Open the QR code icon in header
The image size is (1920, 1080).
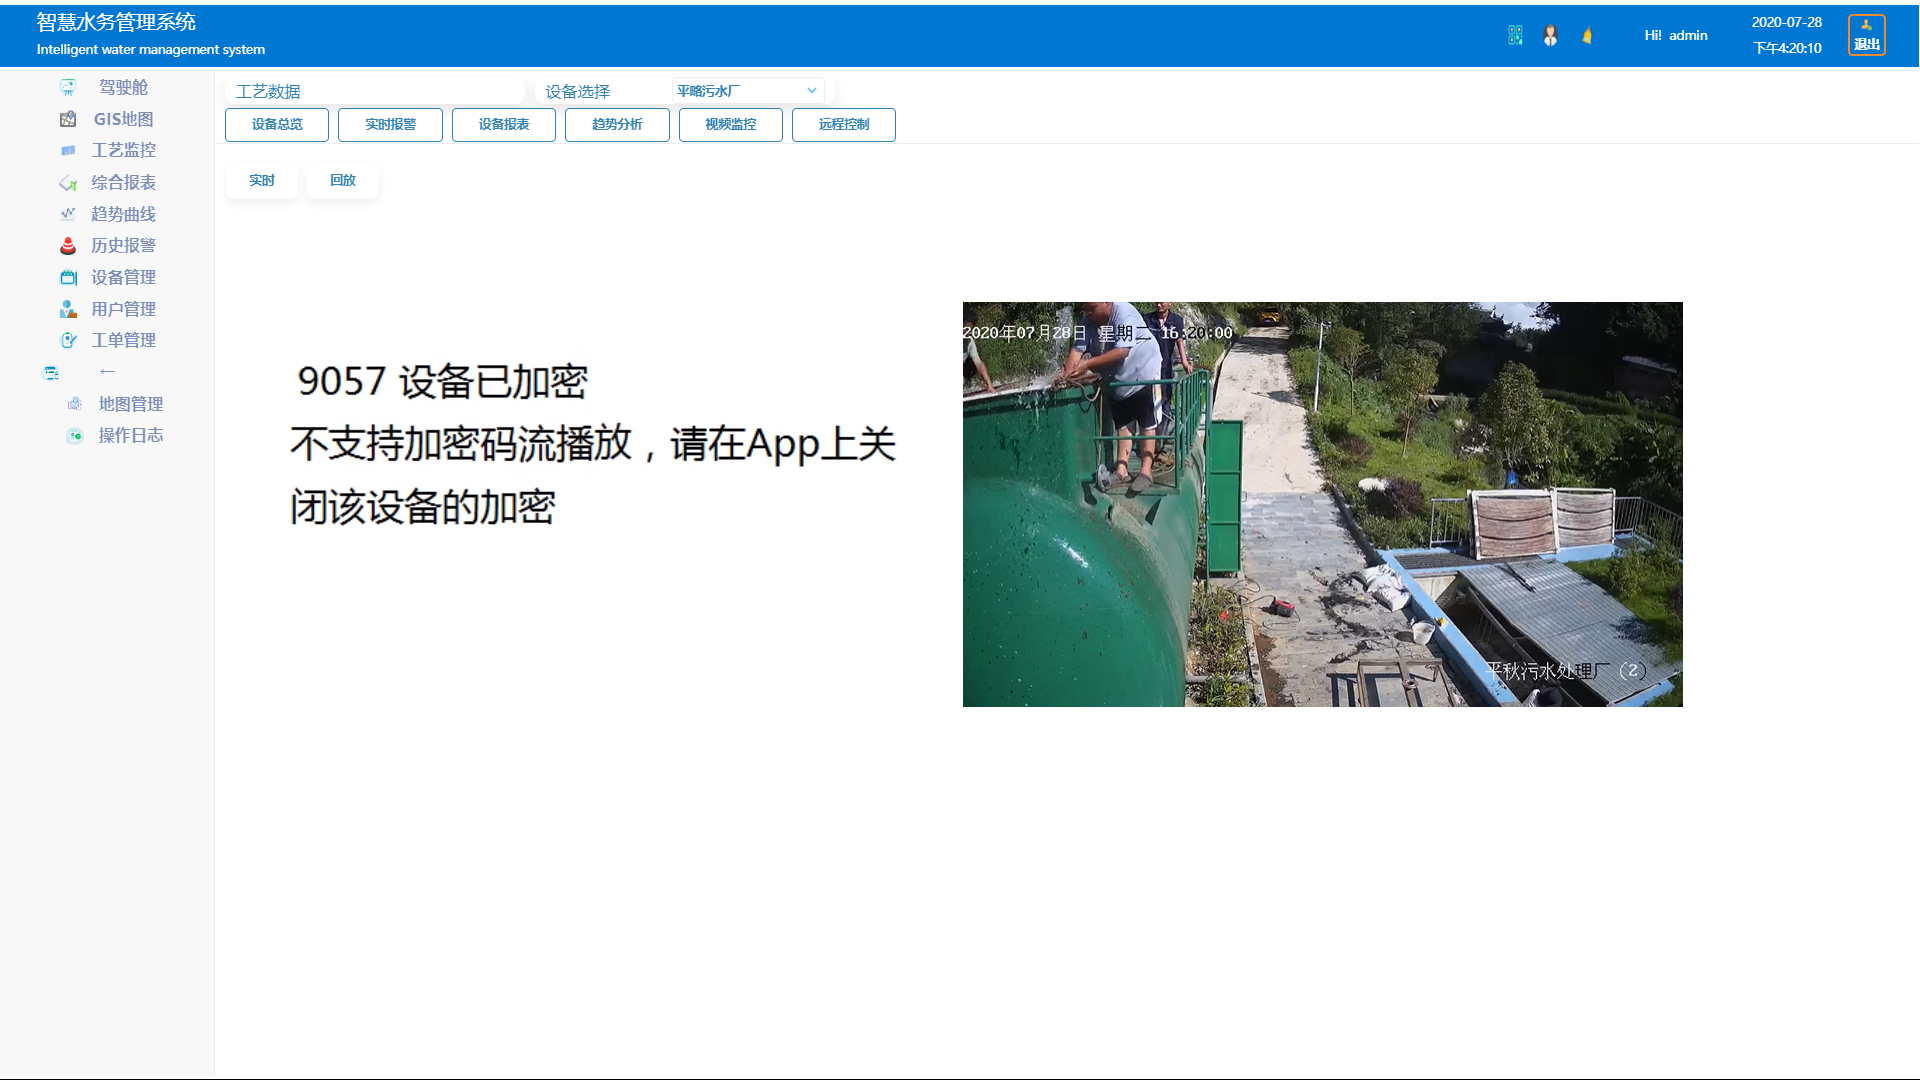(1515, 35)
